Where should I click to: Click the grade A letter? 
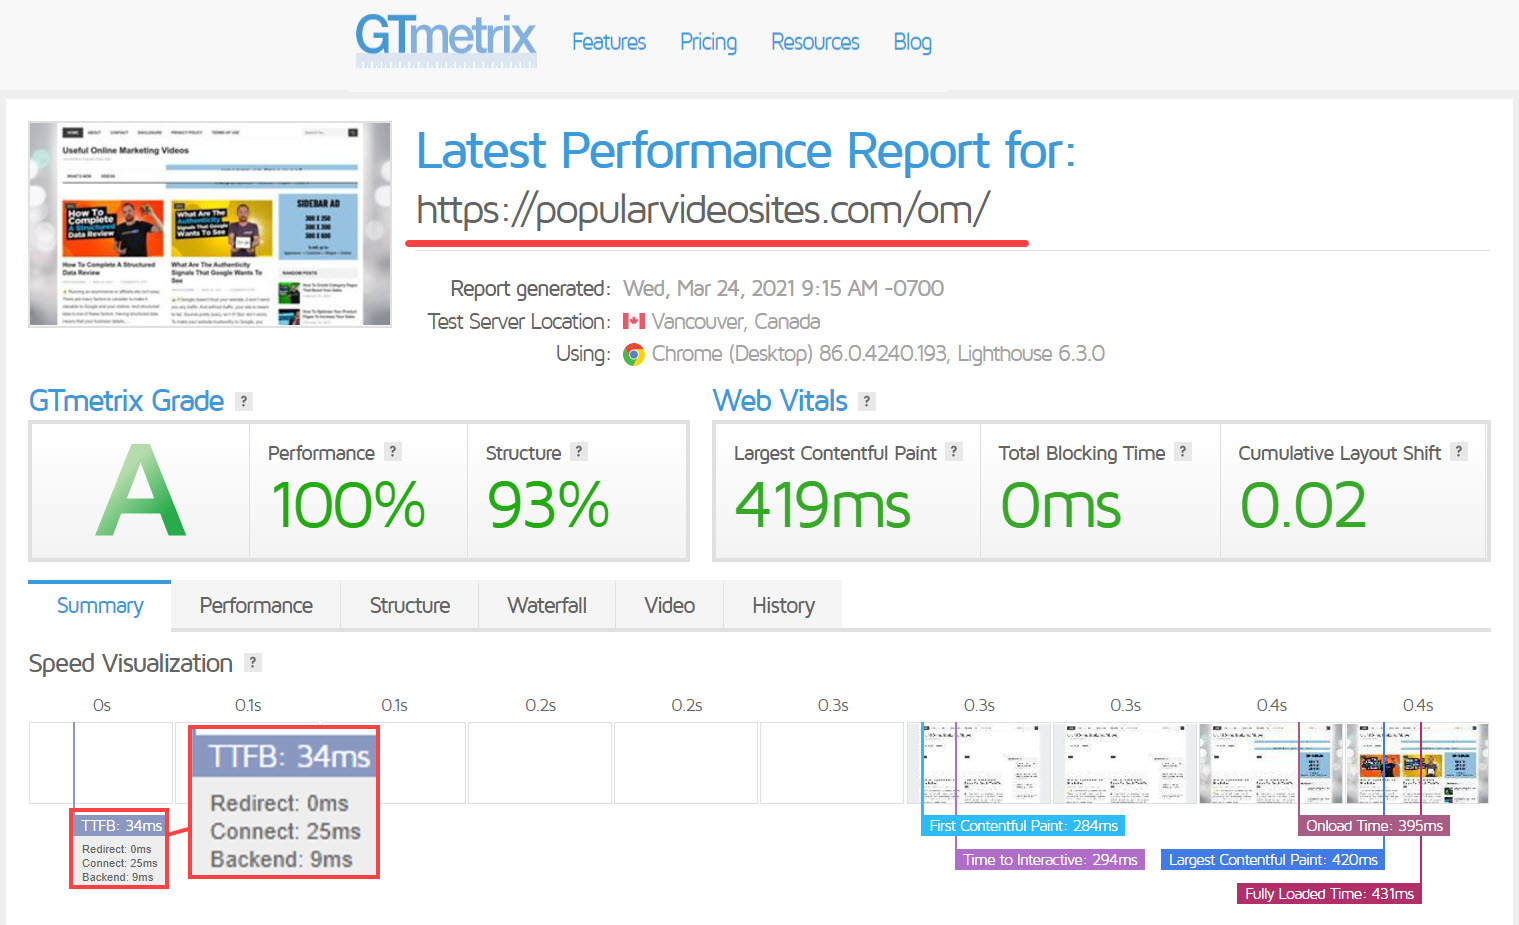coord(141,491)
